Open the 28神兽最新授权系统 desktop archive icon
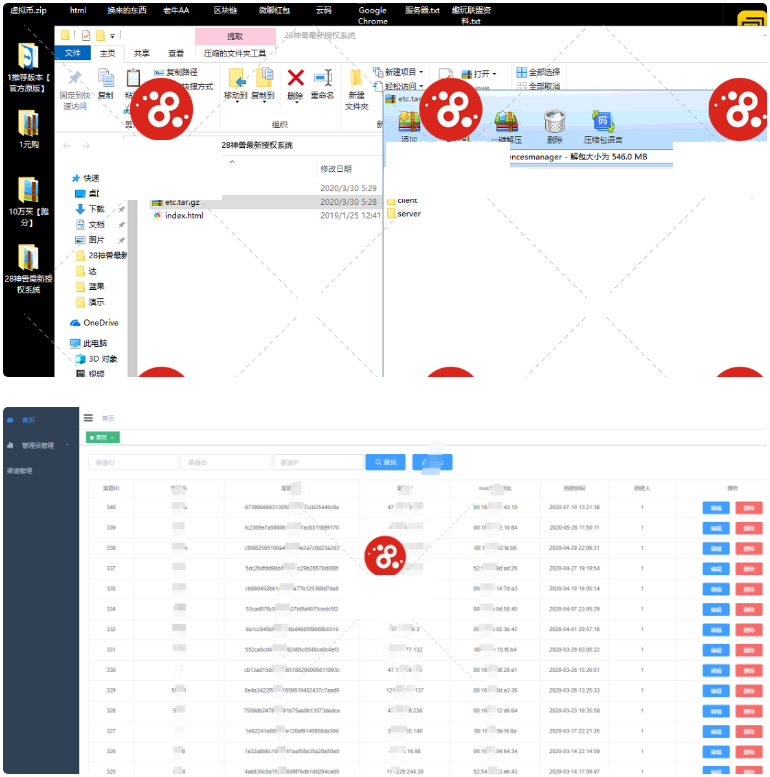This screenshot has height=777, width=770. tap(28, 257)
